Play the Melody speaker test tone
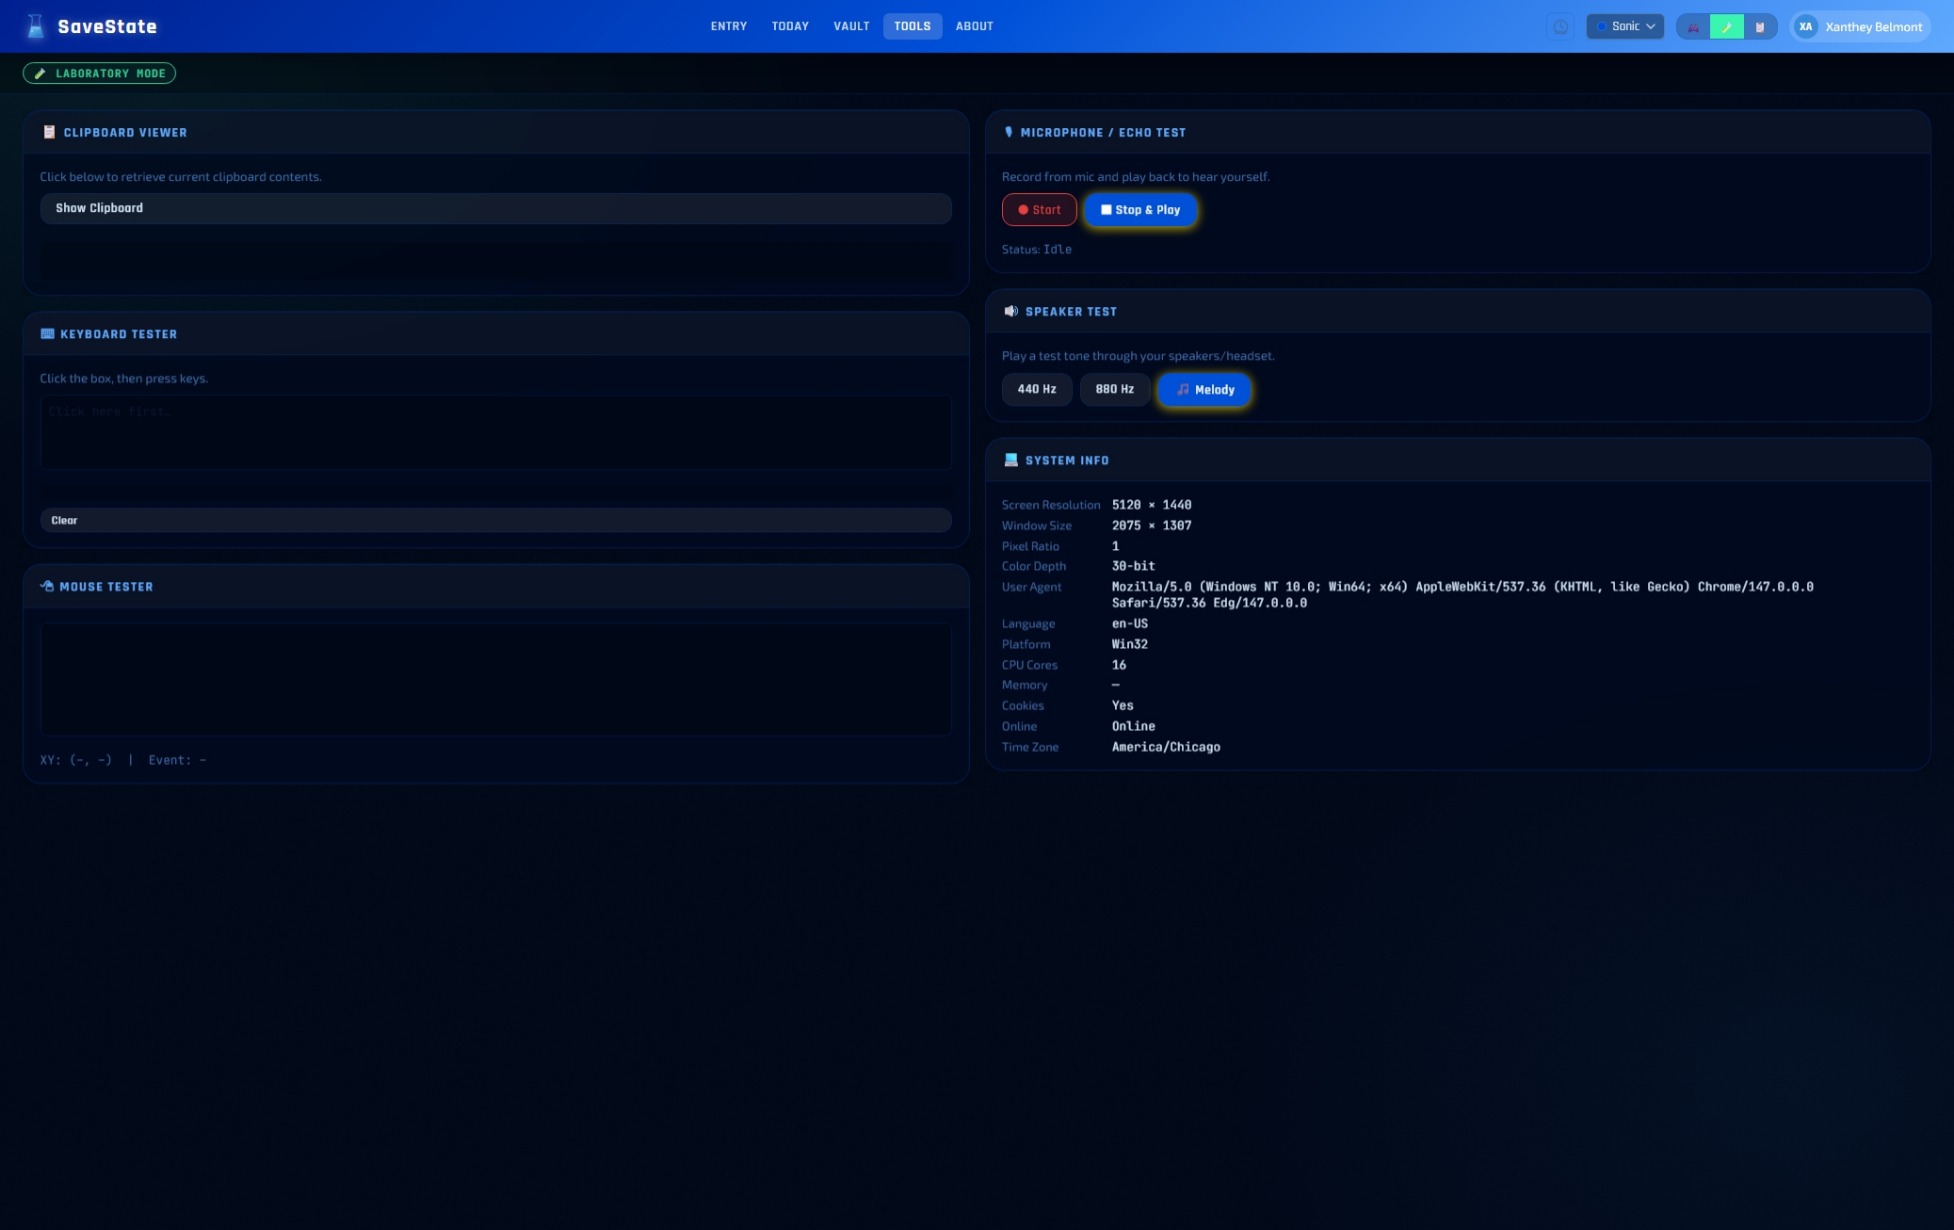The height and width of the screenshot is (1230, 1954). [1204, 389]
